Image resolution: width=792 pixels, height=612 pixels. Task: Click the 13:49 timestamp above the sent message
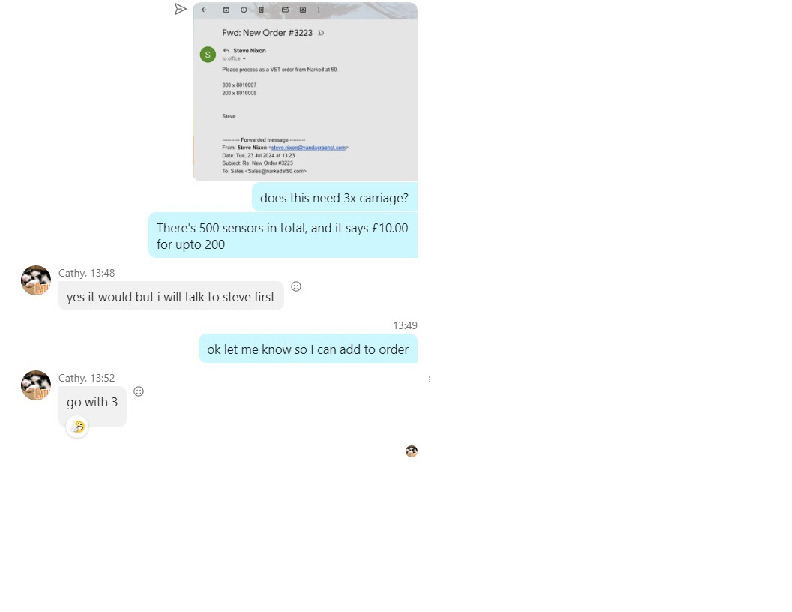(x=405, y=325)
